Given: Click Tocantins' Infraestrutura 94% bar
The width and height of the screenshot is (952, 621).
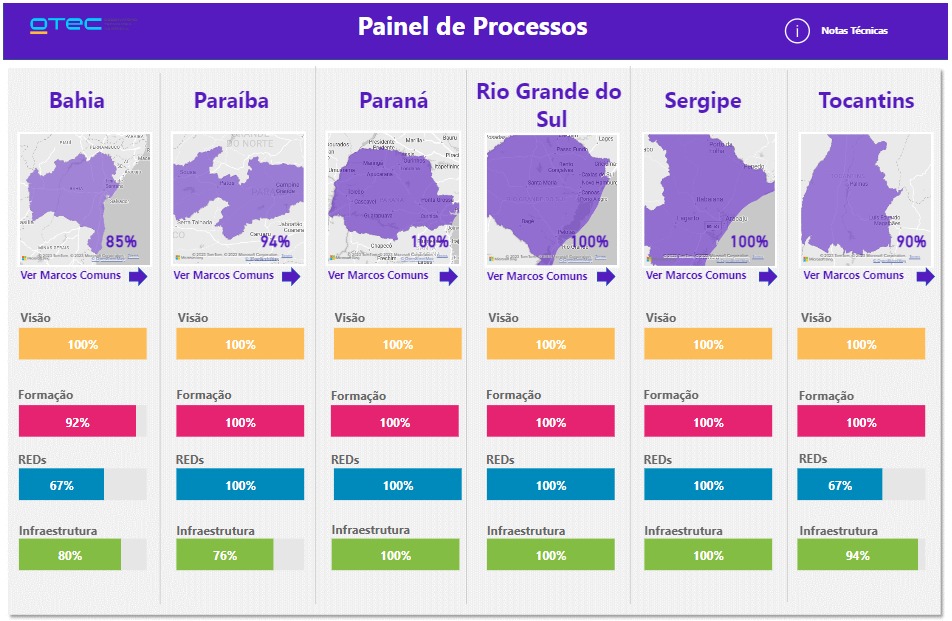Looking at the screenshot, I should point(861,555).
